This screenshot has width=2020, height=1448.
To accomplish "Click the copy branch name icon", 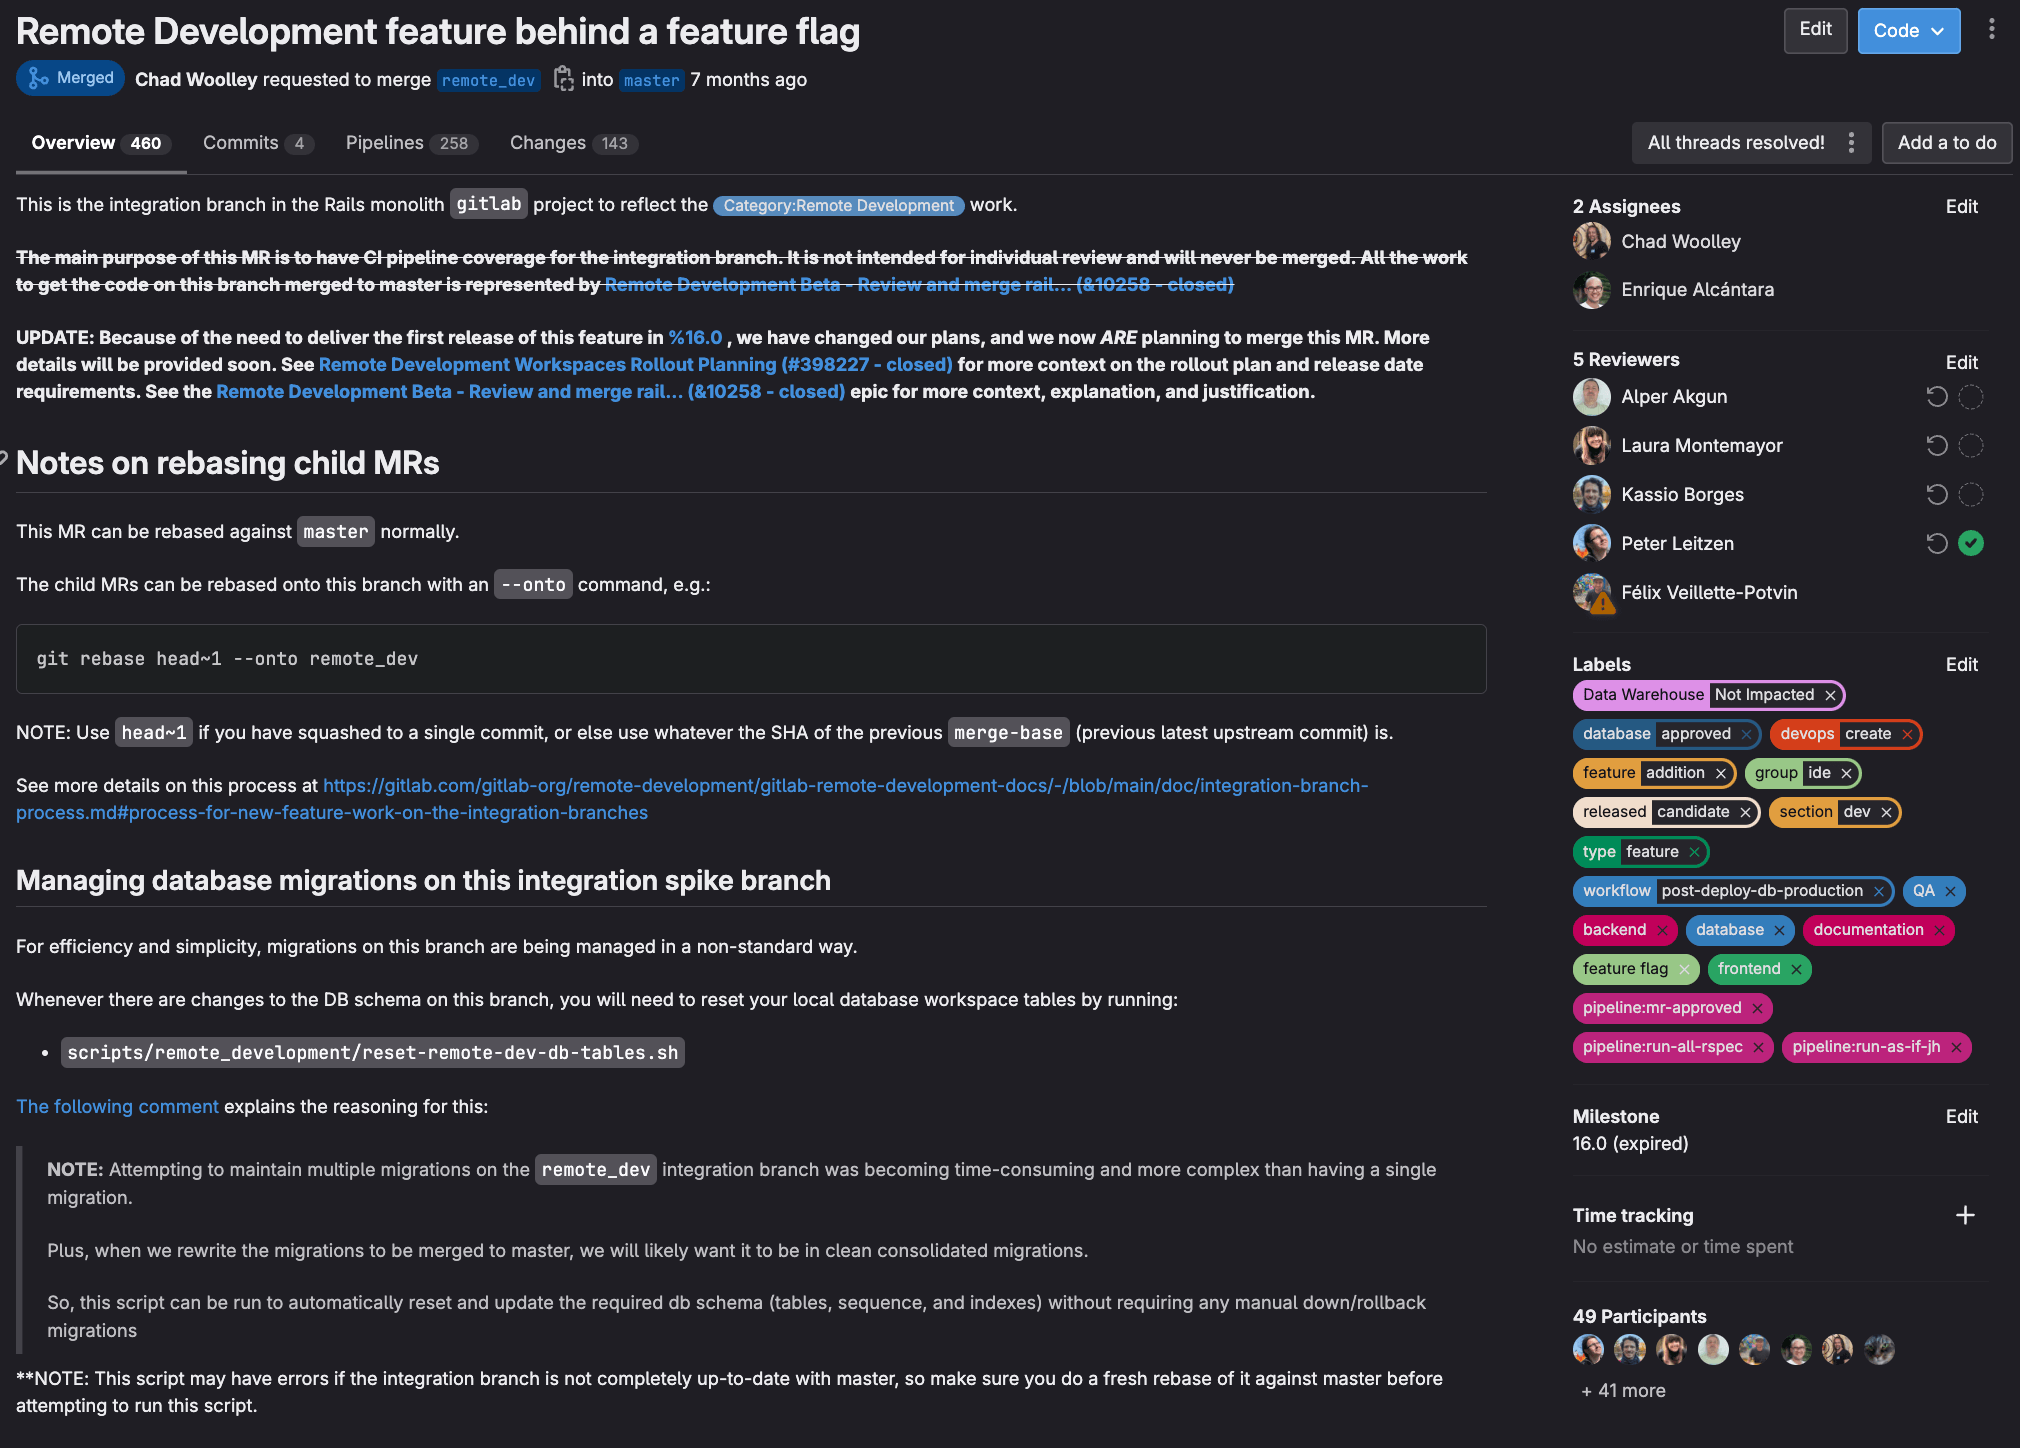I will (x=561, y=77).
